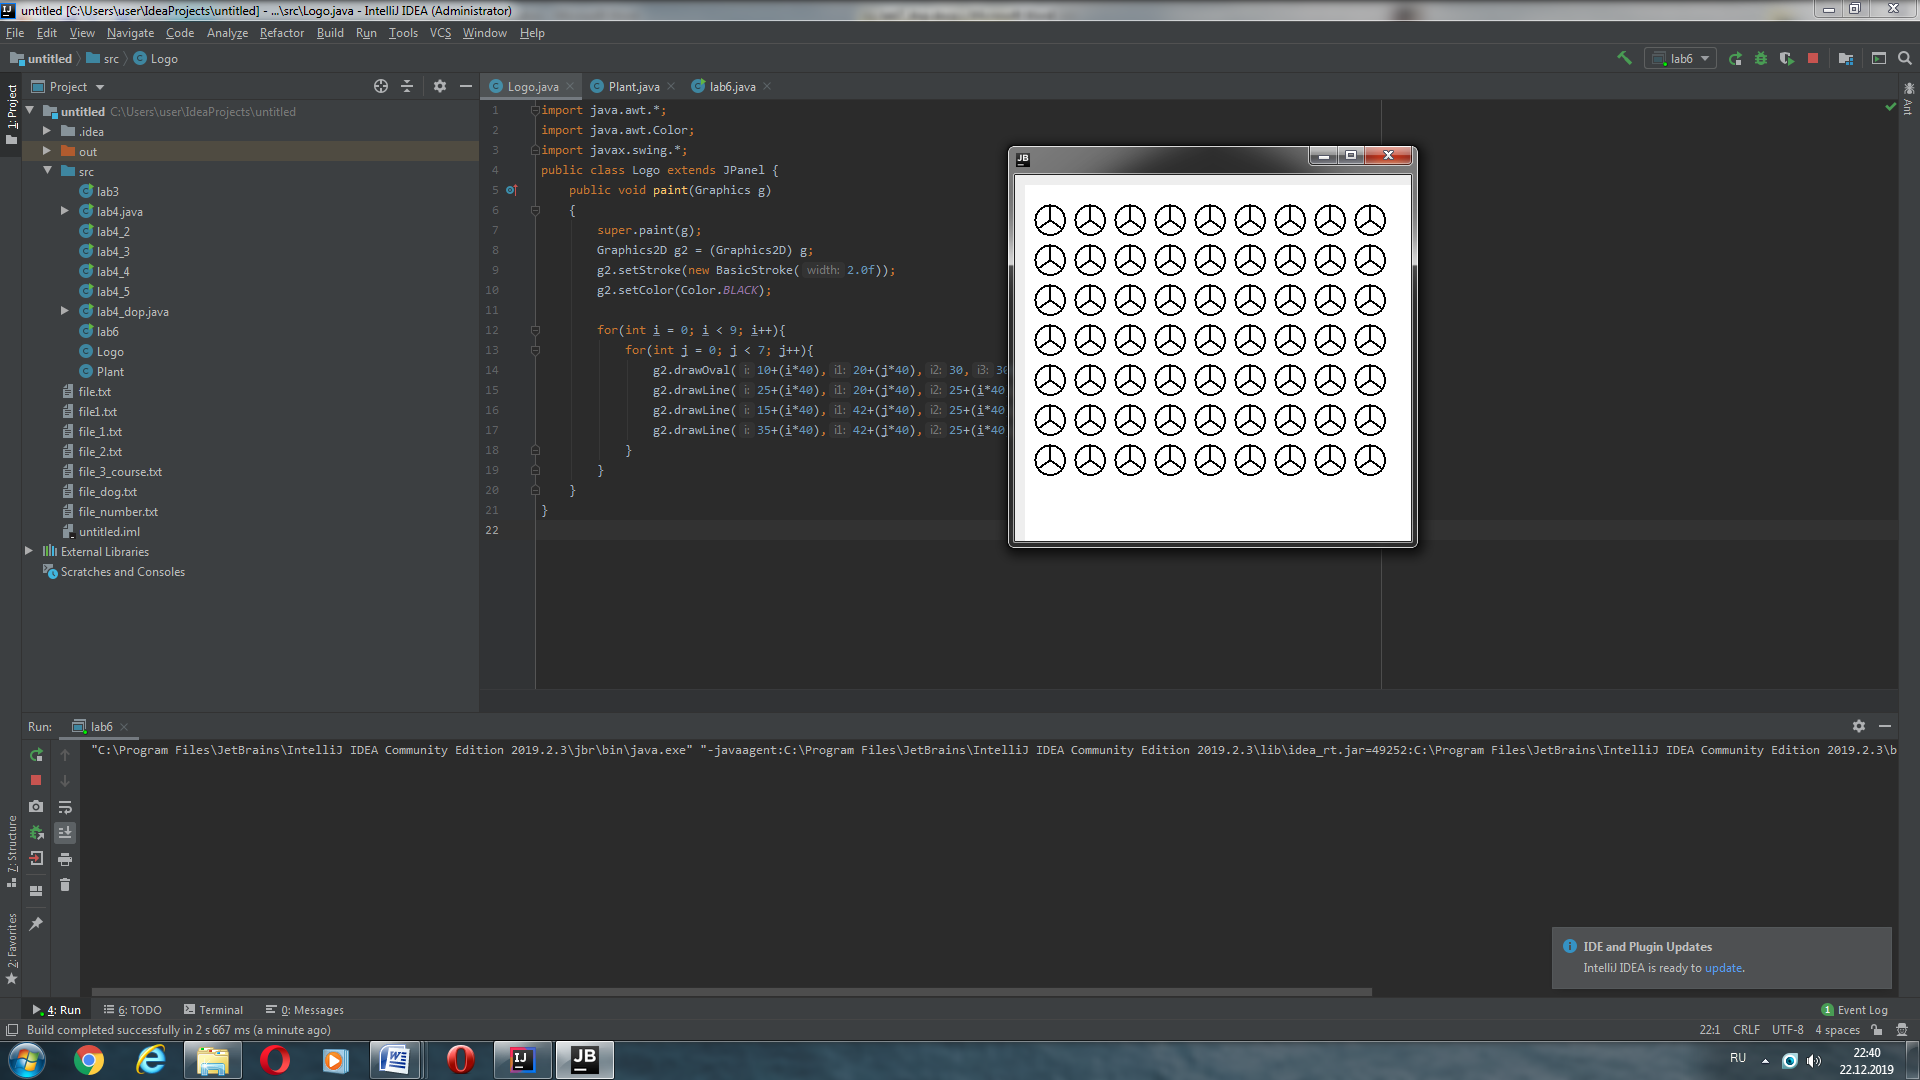Print the console output

65,859
